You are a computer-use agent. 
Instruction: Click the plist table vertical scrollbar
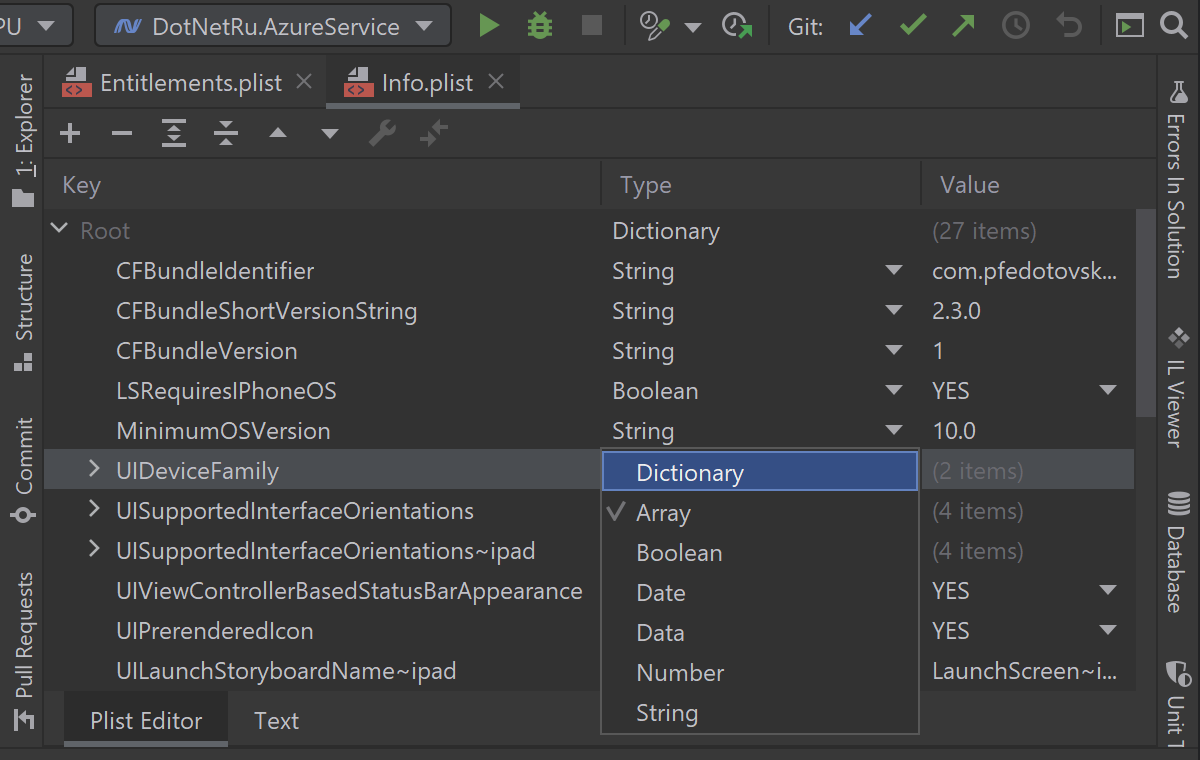point(1144,313)
